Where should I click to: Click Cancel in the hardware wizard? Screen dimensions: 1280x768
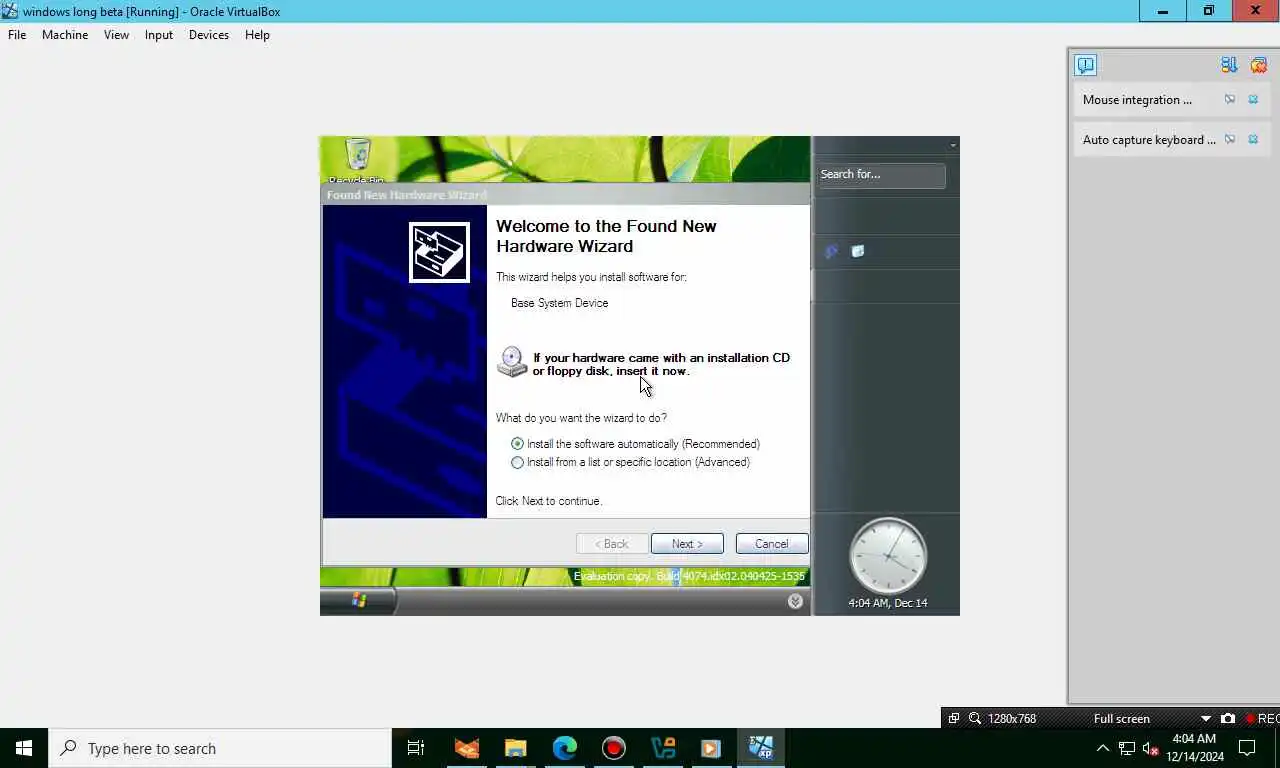772,544
